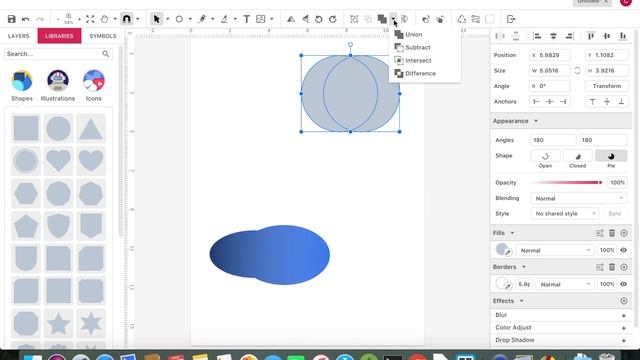Toggle the border visibility eye
Image resolution: width=640 pixels, height=360 pixels.
pyautogui.click(x=623, y=284)
